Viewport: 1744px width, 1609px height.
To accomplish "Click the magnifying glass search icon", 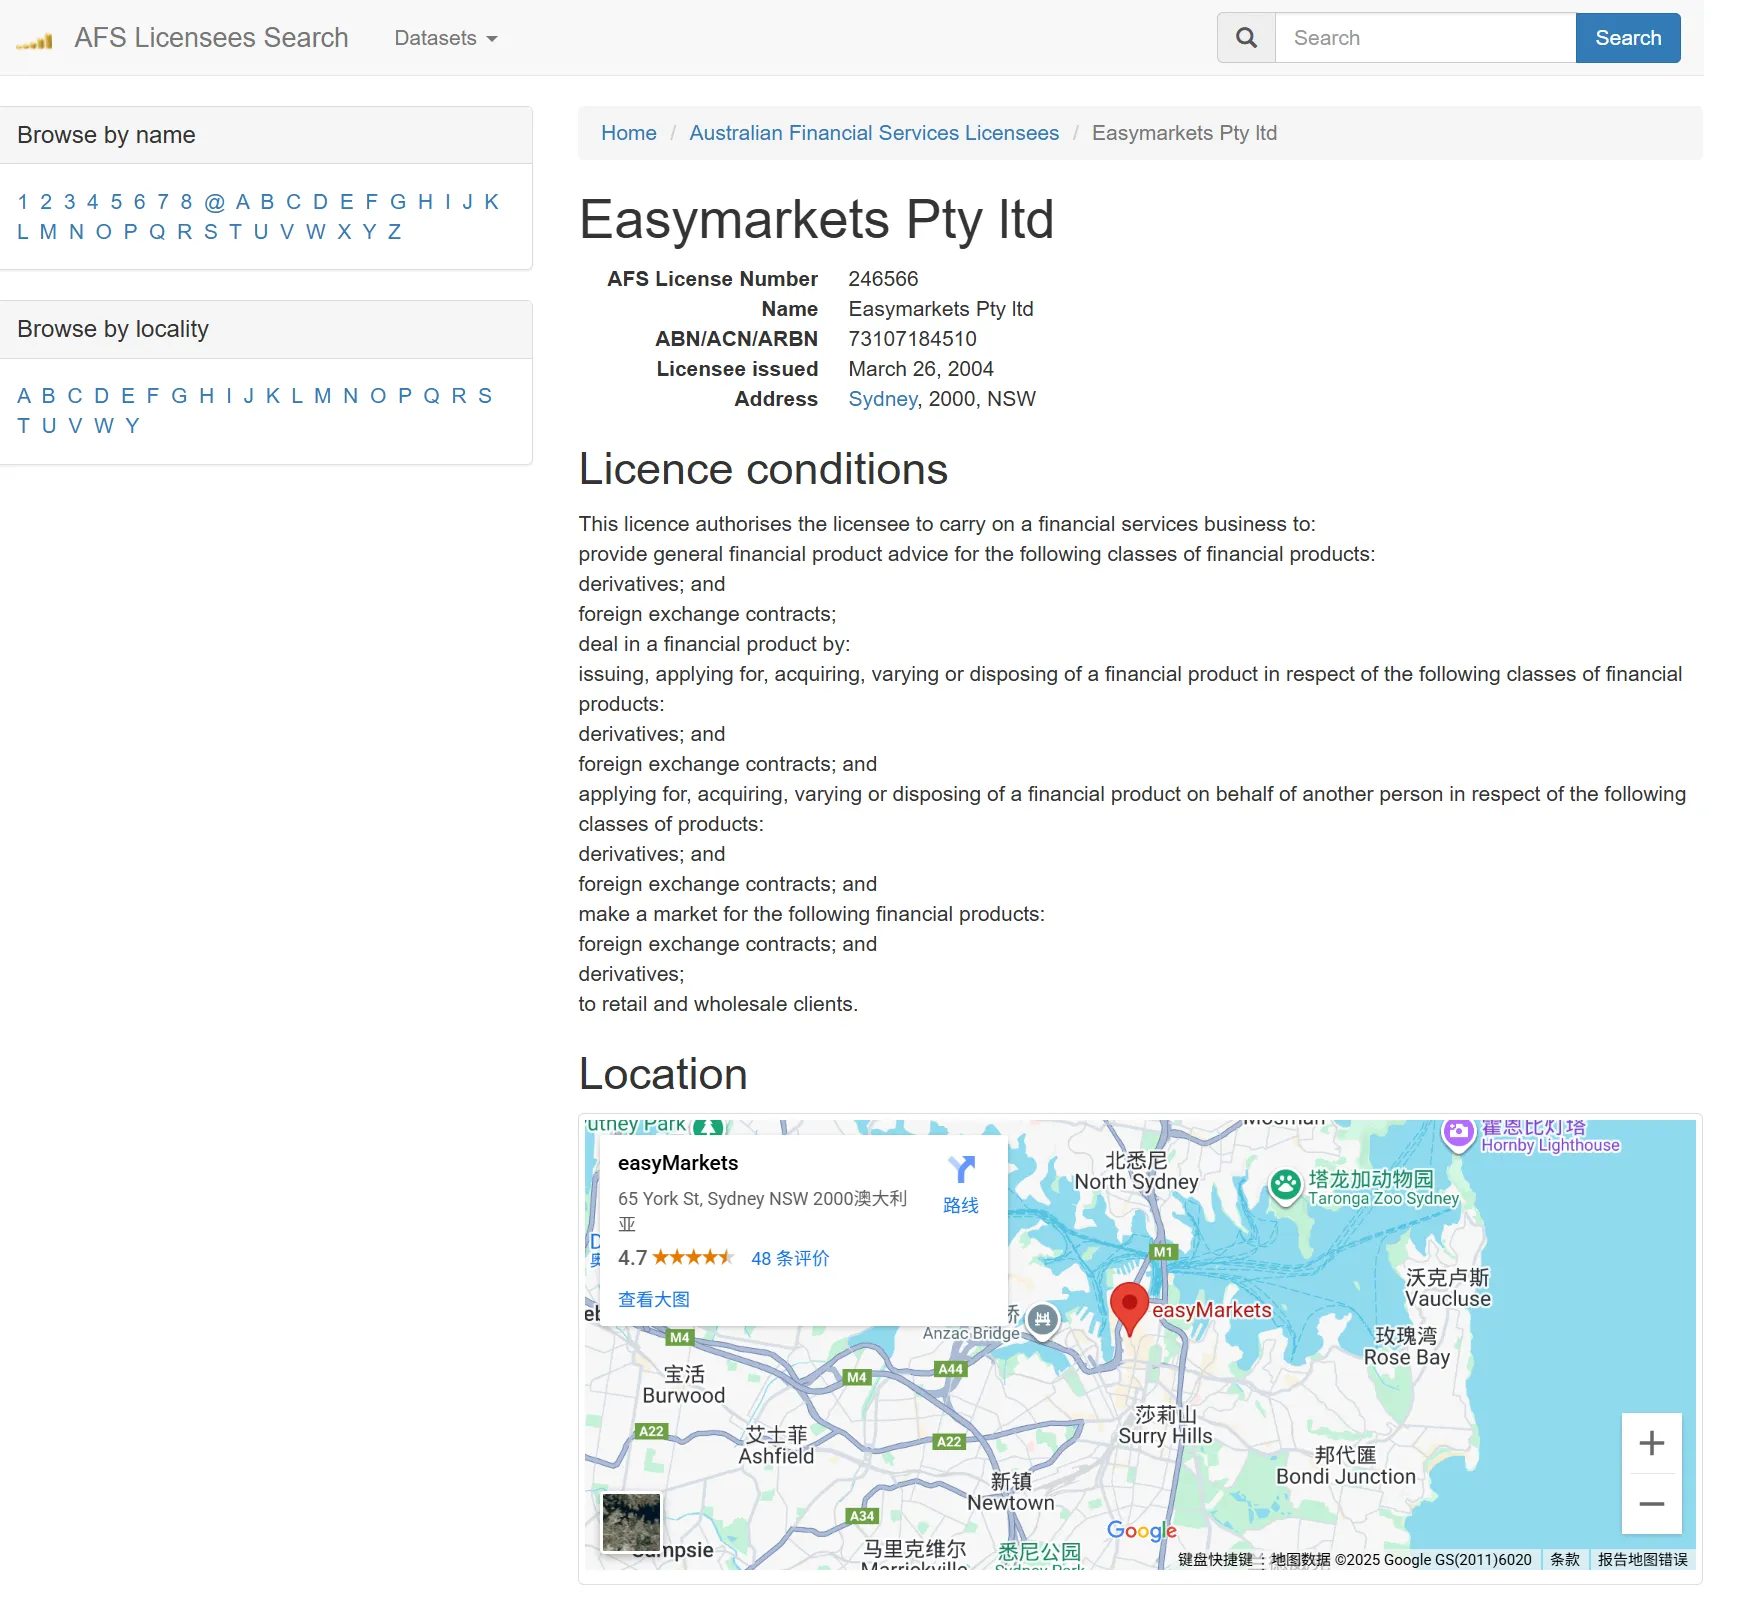I will [x=1246, y=38].
